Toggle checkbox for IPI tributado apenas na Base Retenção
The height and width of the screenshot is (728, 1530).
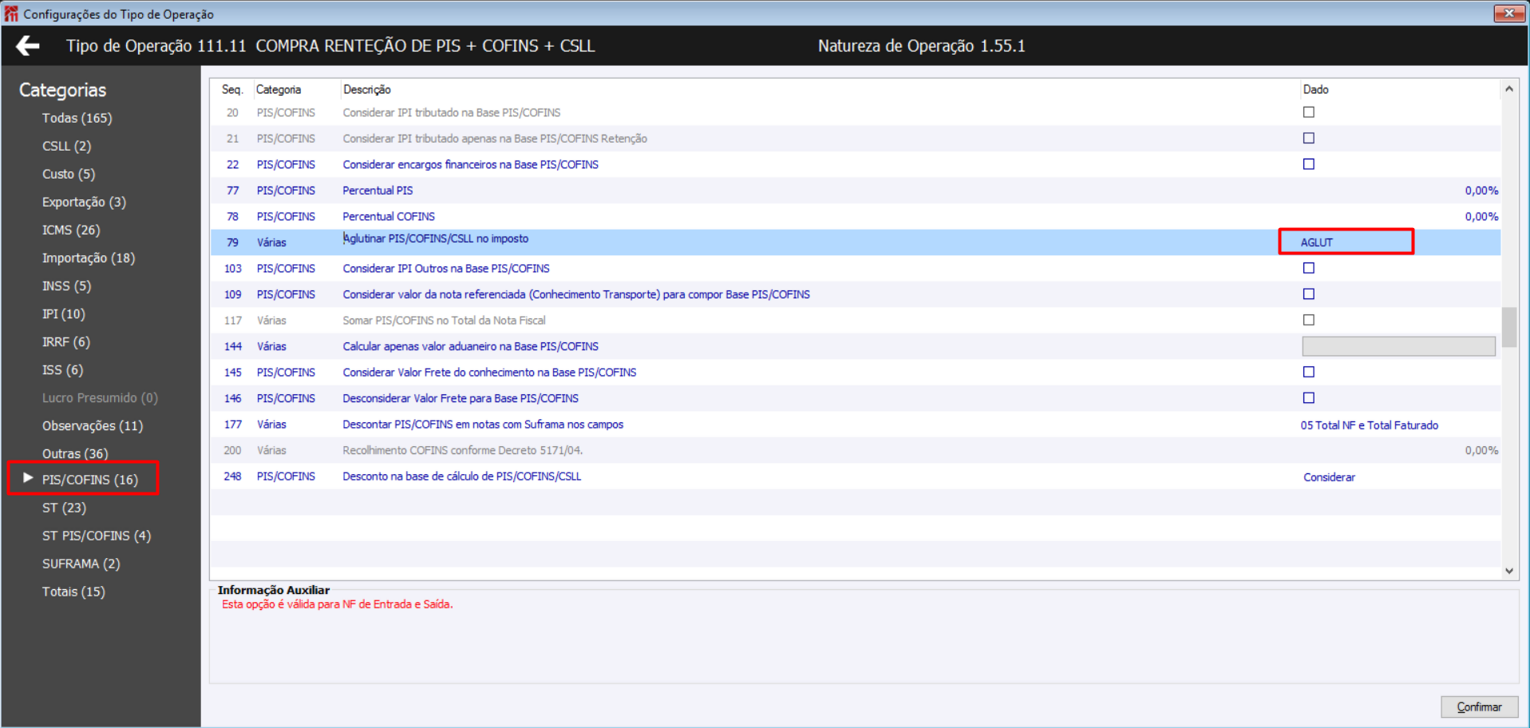point(1308,138)
